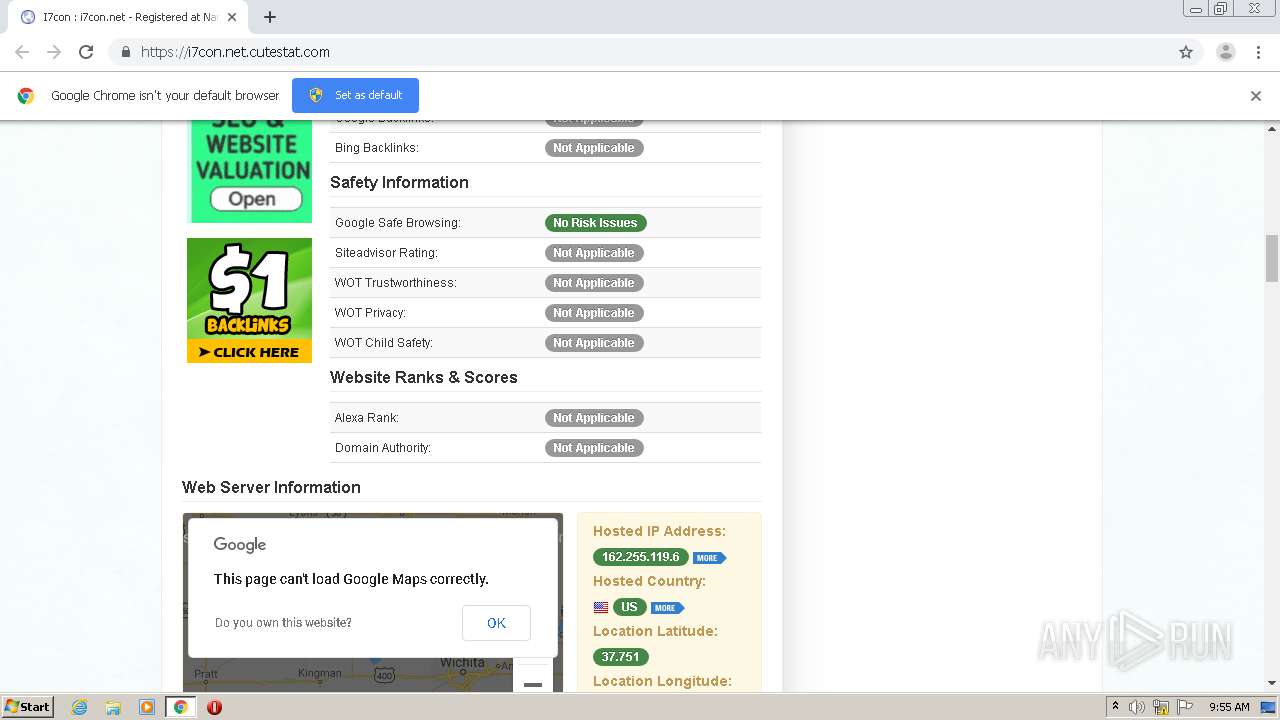Open a new browser tab
The height and width of the screenshot is (720, 1280).
(270, 17)
